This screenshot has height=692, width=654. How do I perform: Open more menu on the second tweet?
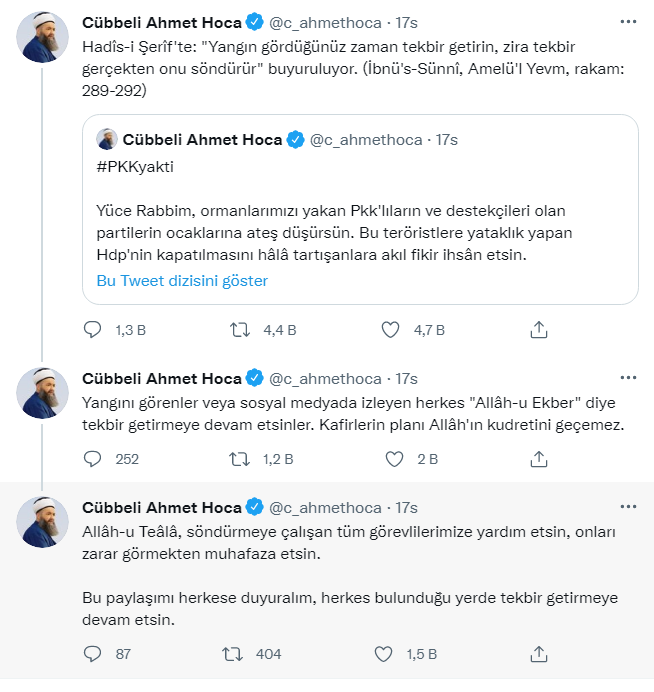pyautogui.click(x=628, y=378)
